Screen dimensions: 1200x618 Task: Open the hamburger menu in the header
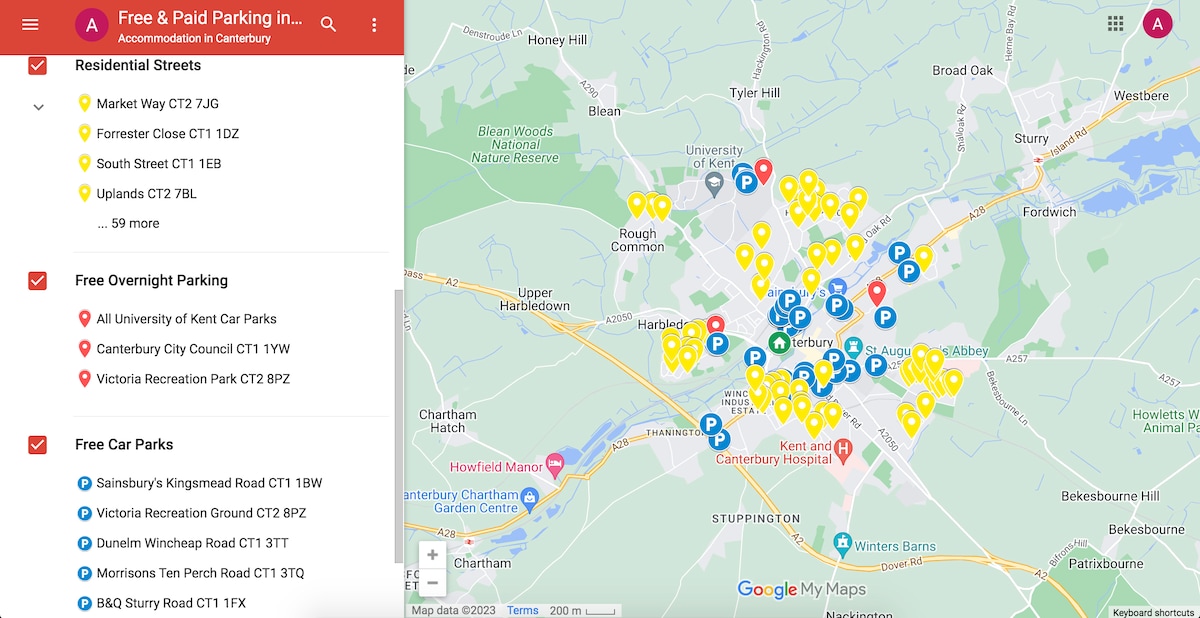pos(30,25)
